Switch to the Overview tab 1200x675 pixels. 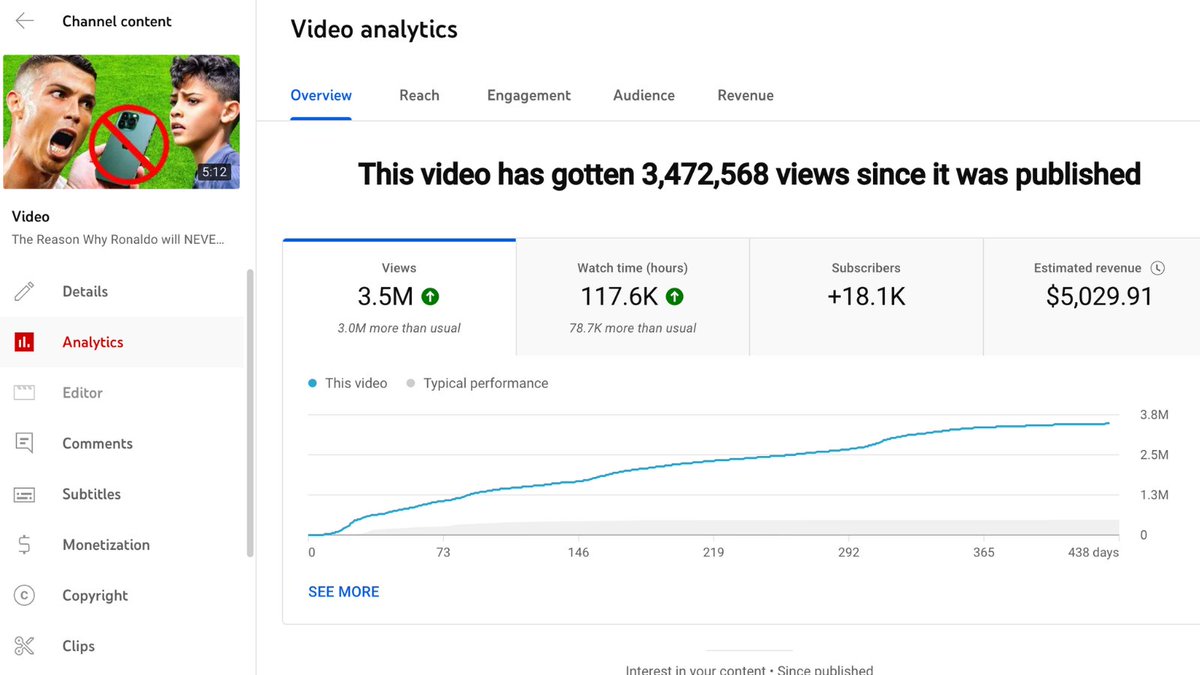321,95
